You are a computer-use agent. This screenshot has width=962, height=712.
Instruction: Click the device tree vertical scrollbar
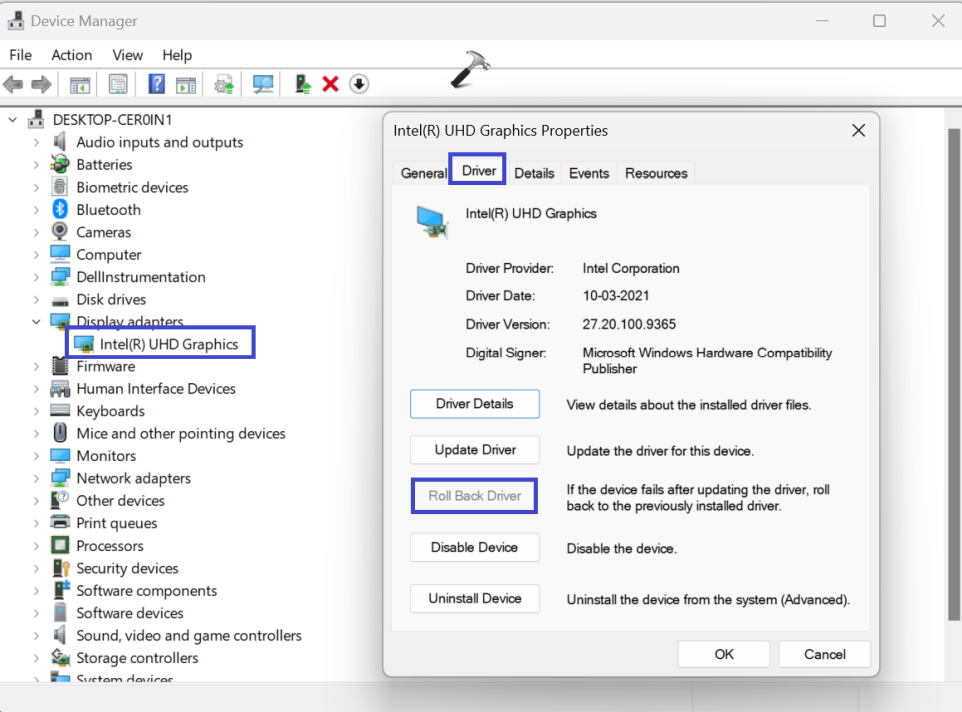[953, 375]
